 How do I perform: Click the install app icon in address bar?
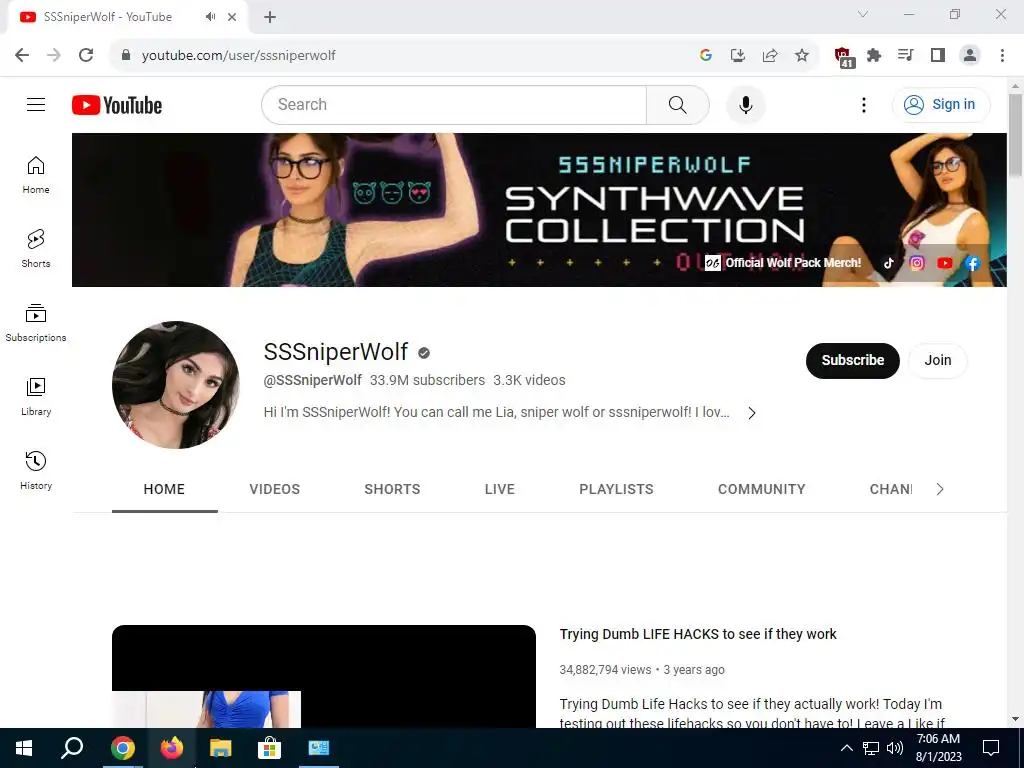(x=738, y=55)
